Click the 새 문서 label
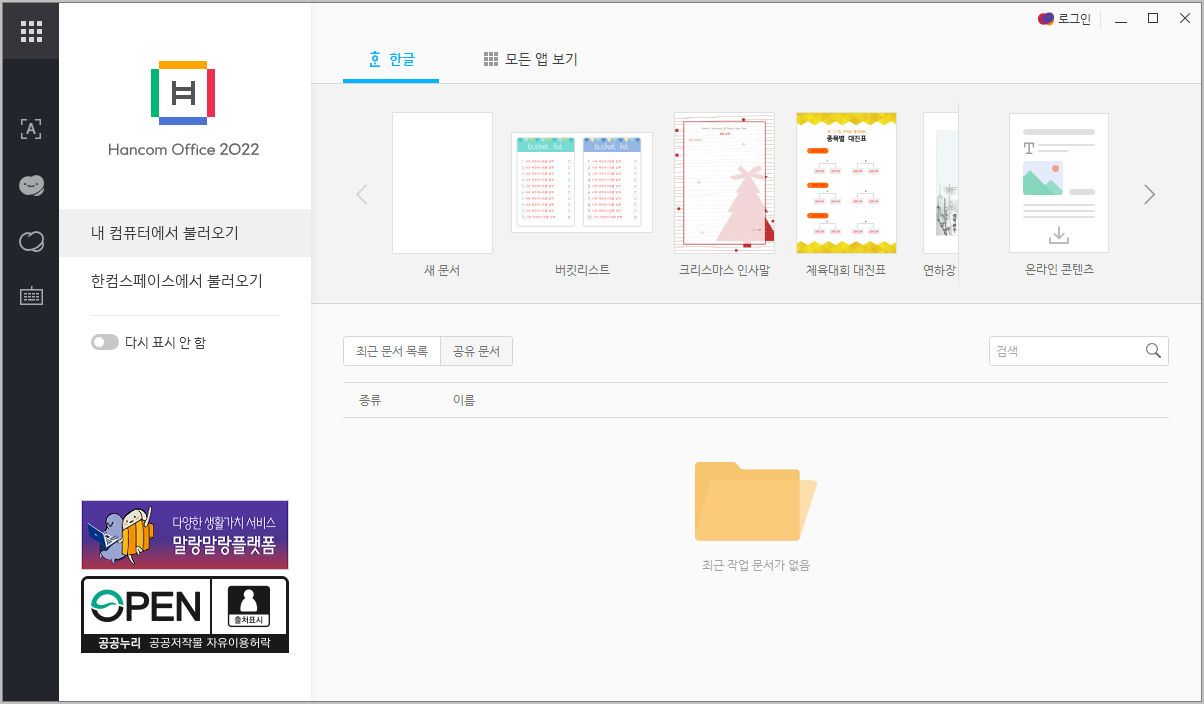This screenshot has height=704, width=1204. [x=442, y=270]
